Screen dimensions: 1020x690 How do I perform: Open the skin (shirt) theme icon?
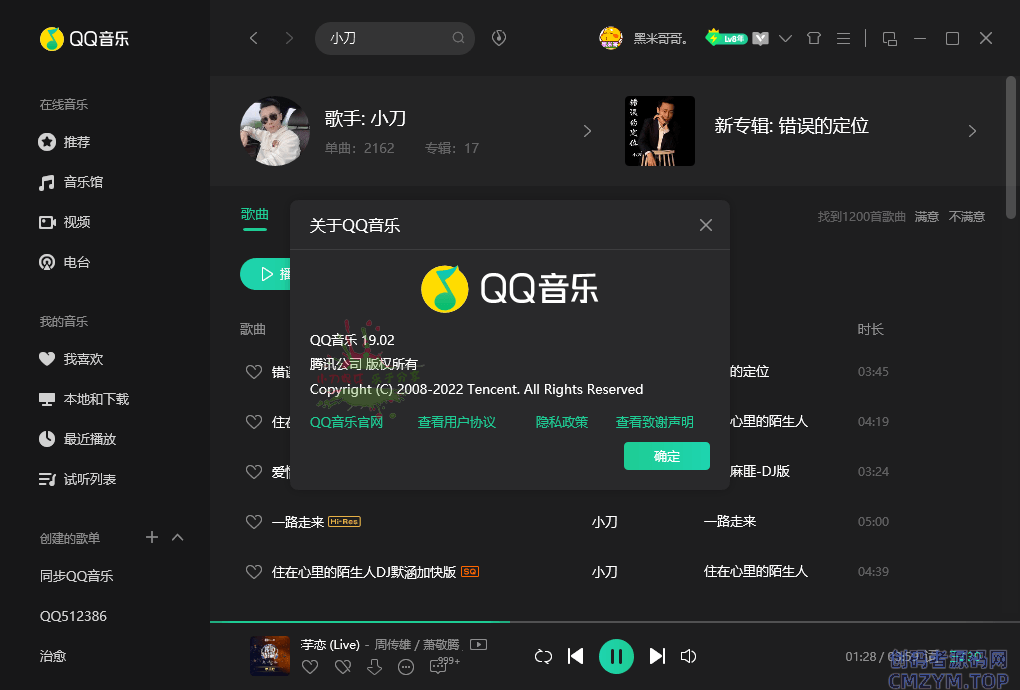pyautogui.click(x=813, y=38)
